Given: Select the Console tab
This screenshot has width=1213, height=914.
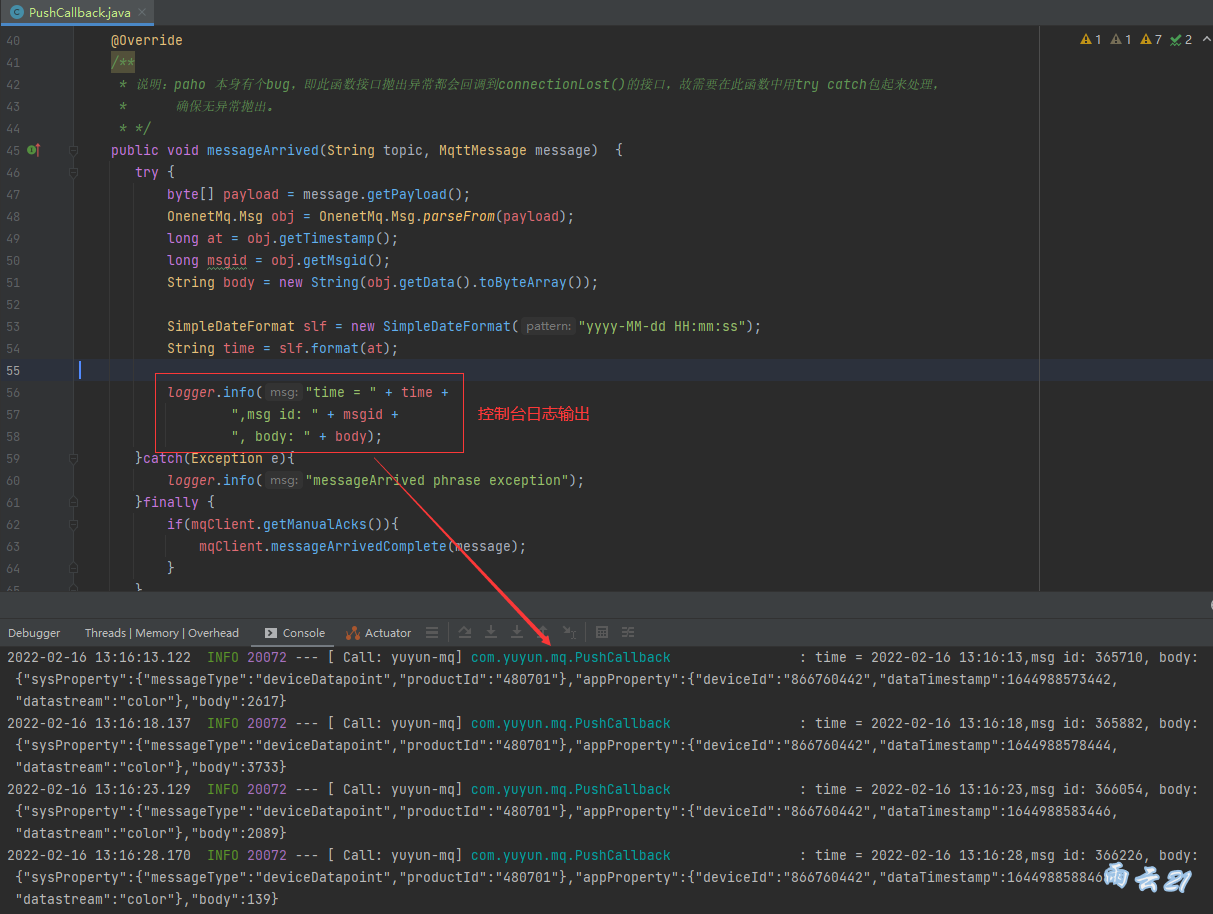Looking at the screenshot, I should 295,633.
